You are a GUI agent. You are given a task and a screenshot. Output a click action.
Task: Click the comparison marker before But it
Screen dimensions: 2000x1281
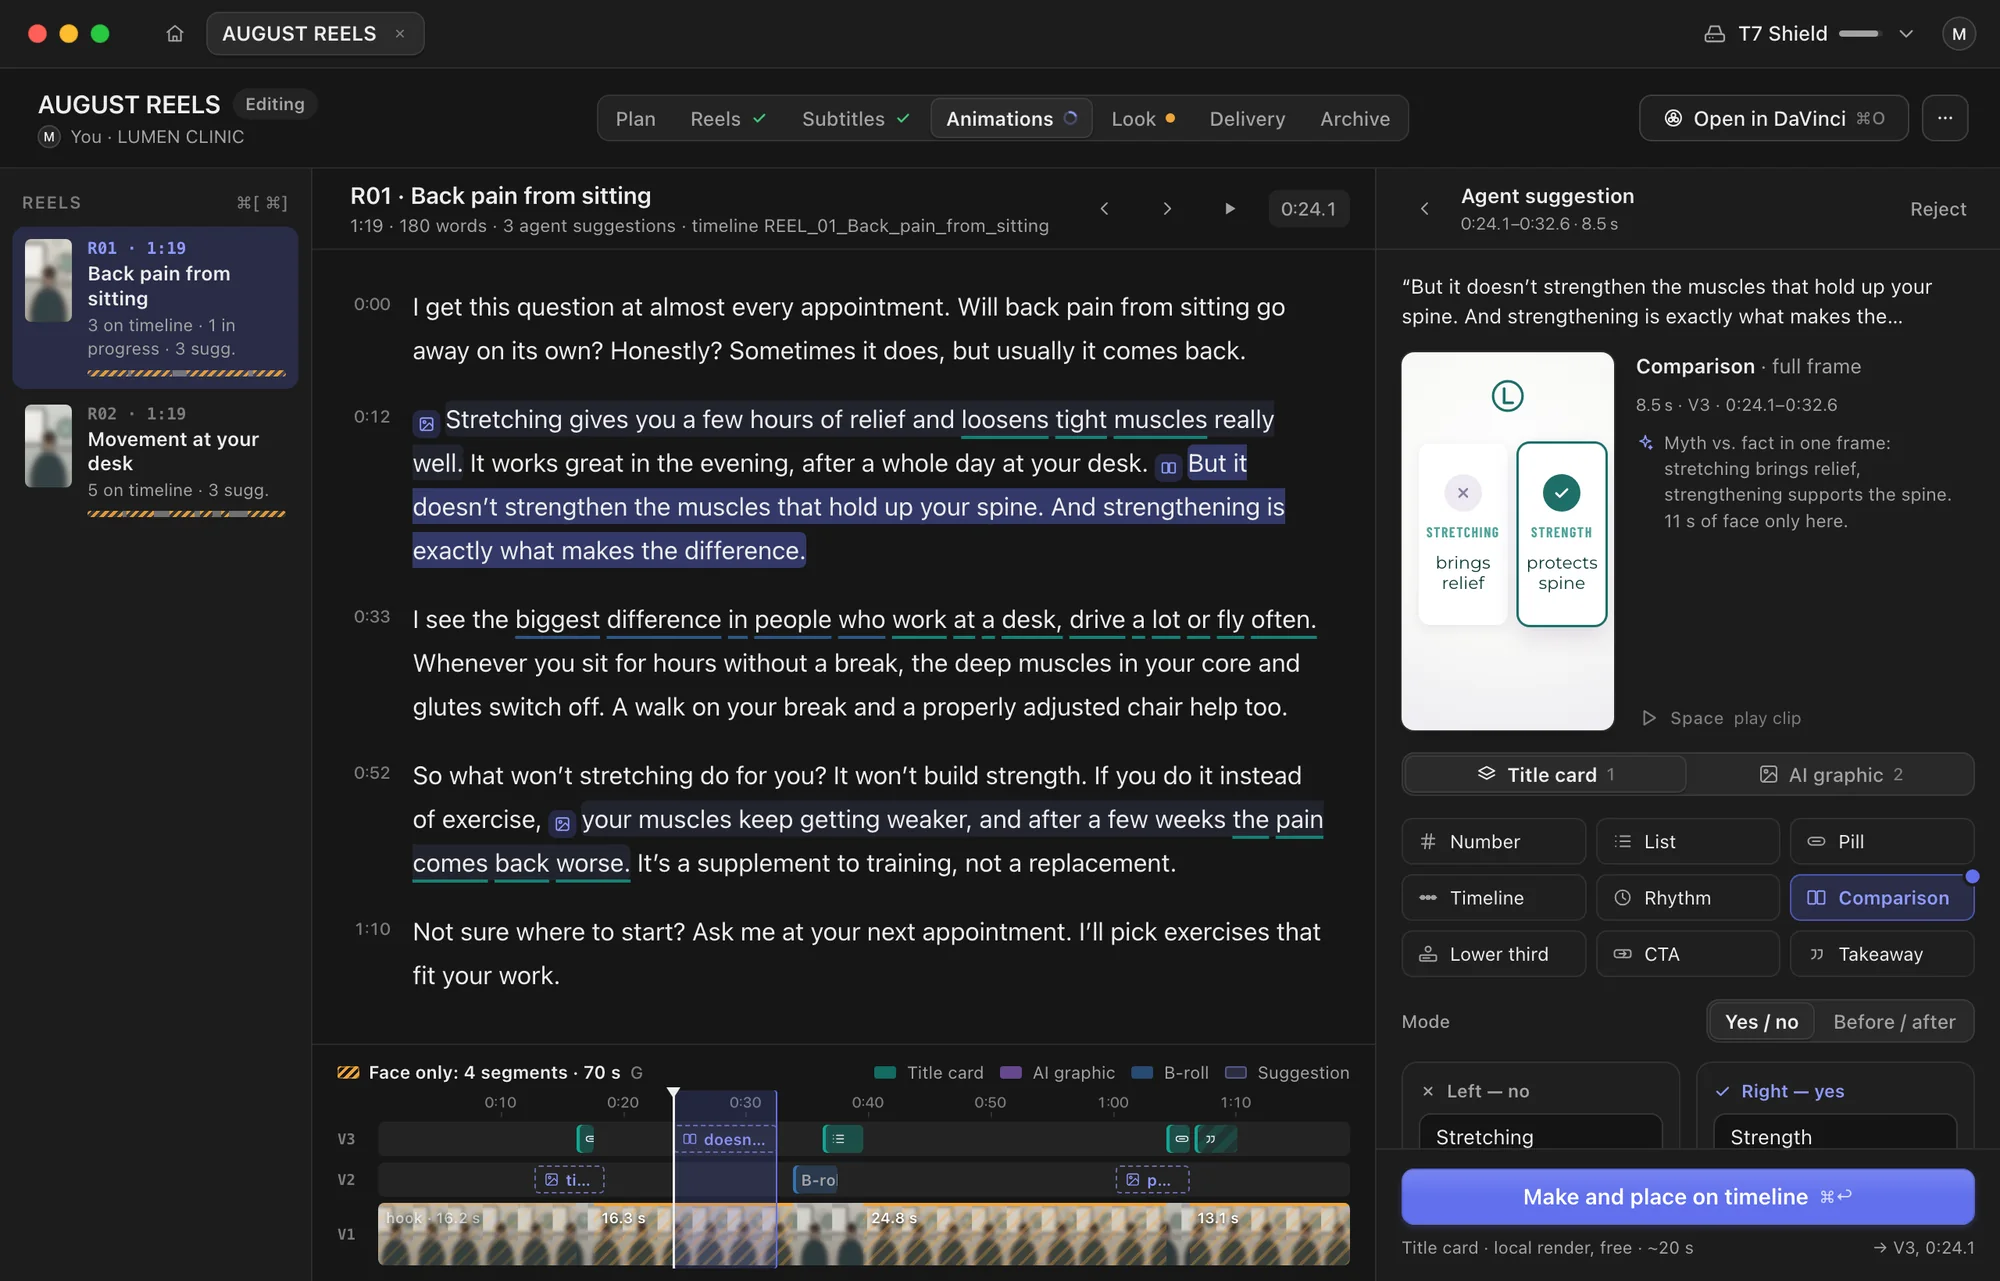(x=1168, y=468)
